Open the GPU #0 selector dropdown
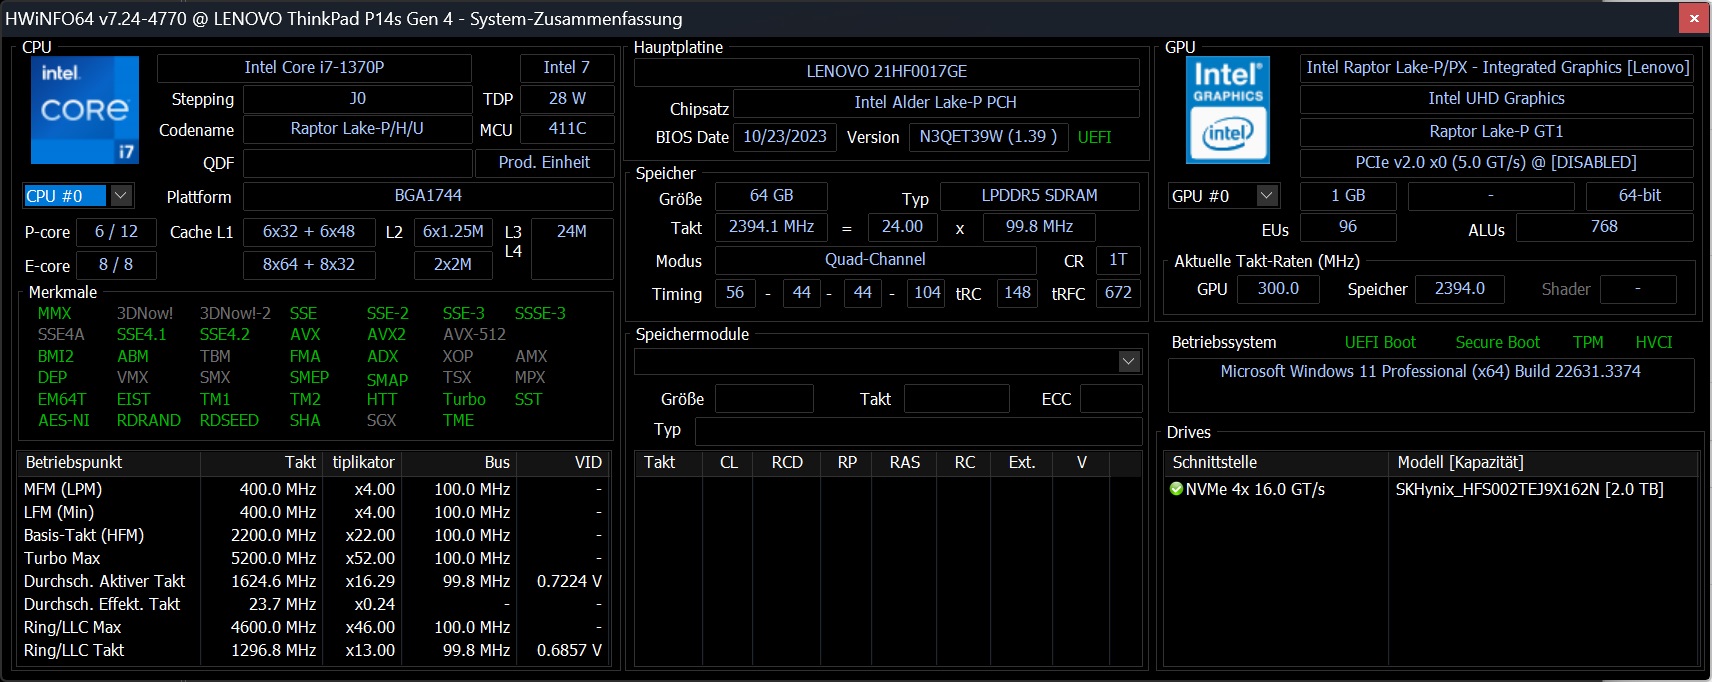 [x=1267, y=195]
